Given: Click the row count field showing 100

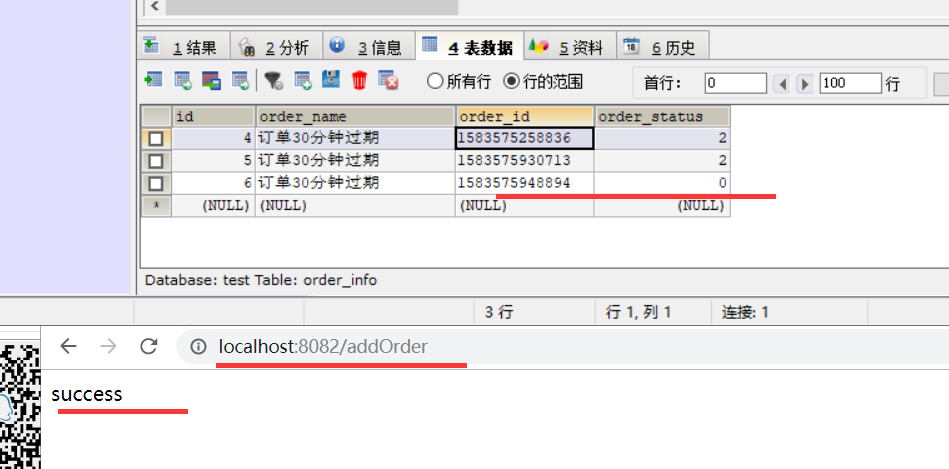Looking at the screenshot, I should click(x=850, y=83).
